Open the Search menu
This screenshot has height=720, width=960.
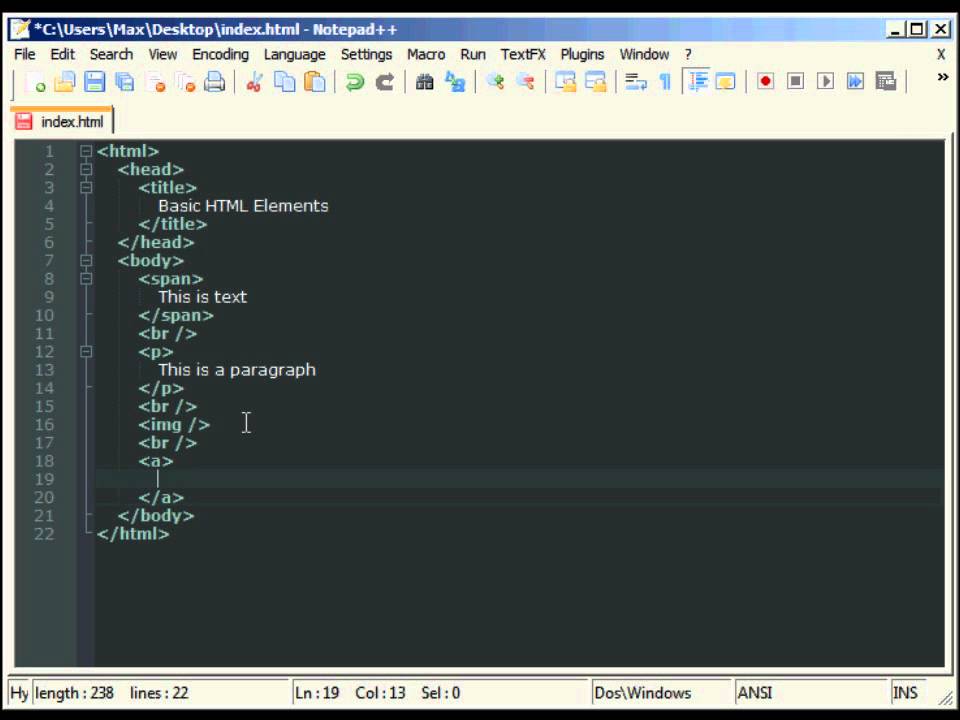coord(111,54)
